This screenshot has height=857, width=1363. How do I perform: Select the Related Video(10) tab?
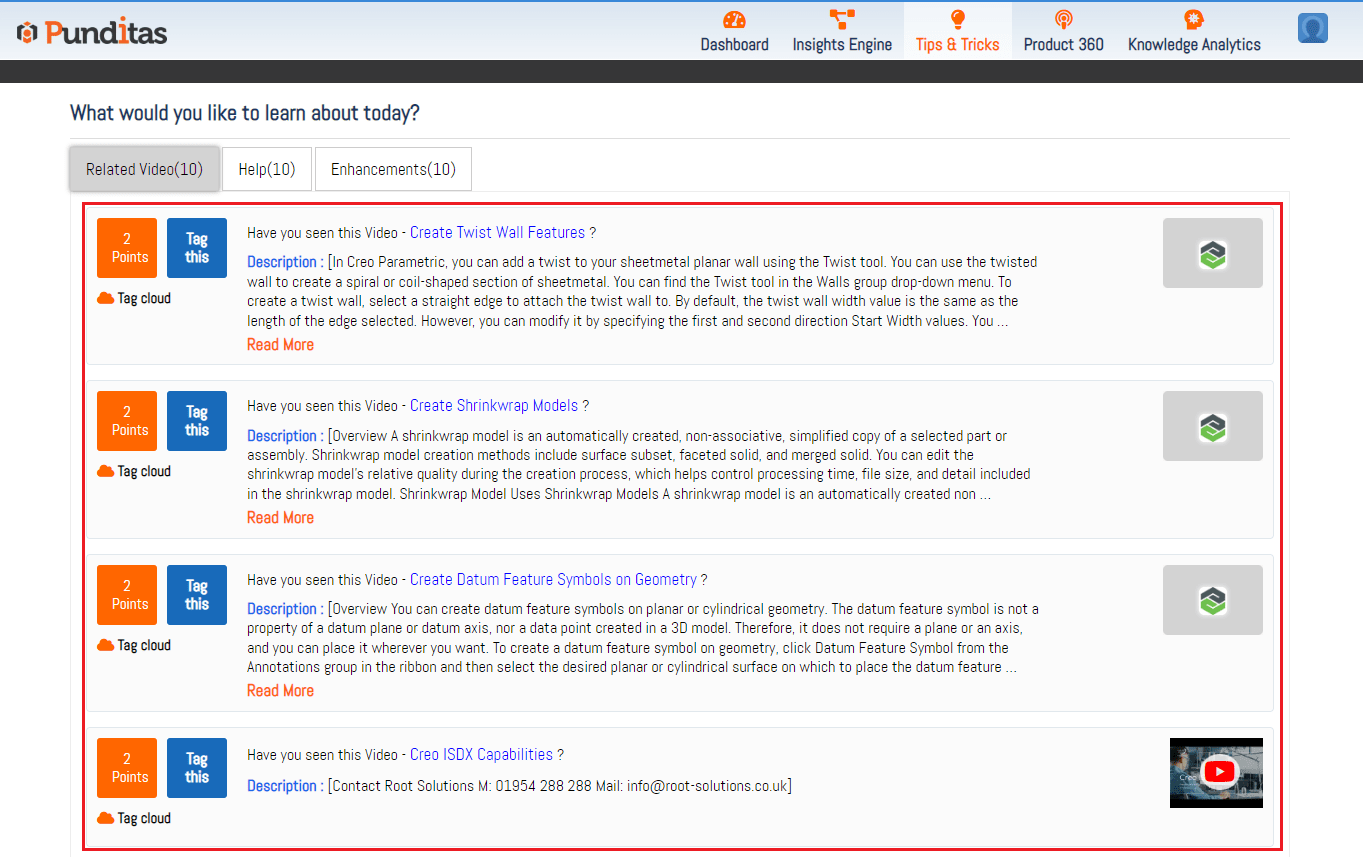[x=144, y=169]
